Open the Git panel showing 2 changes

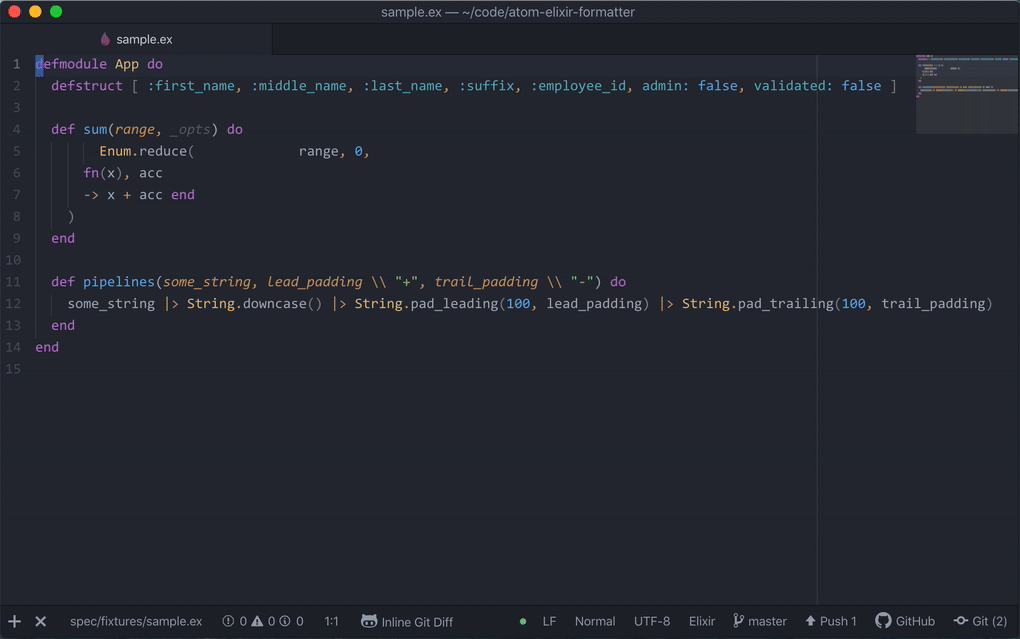click(981, 621)
